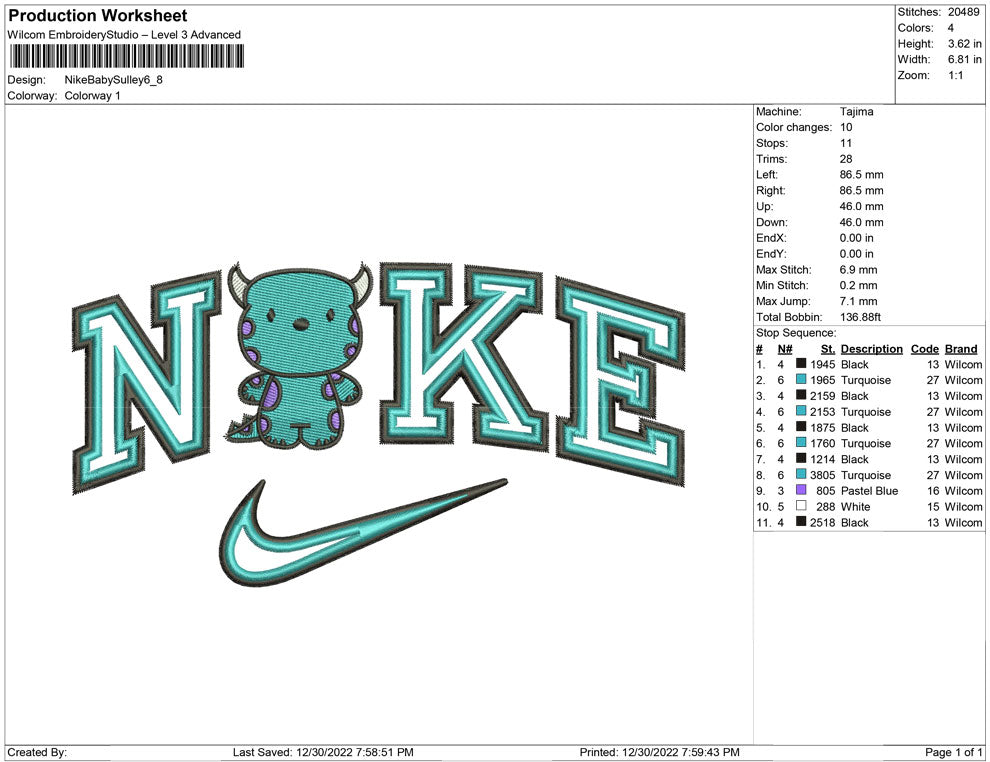Select the Pastel Blue description text

869,491
